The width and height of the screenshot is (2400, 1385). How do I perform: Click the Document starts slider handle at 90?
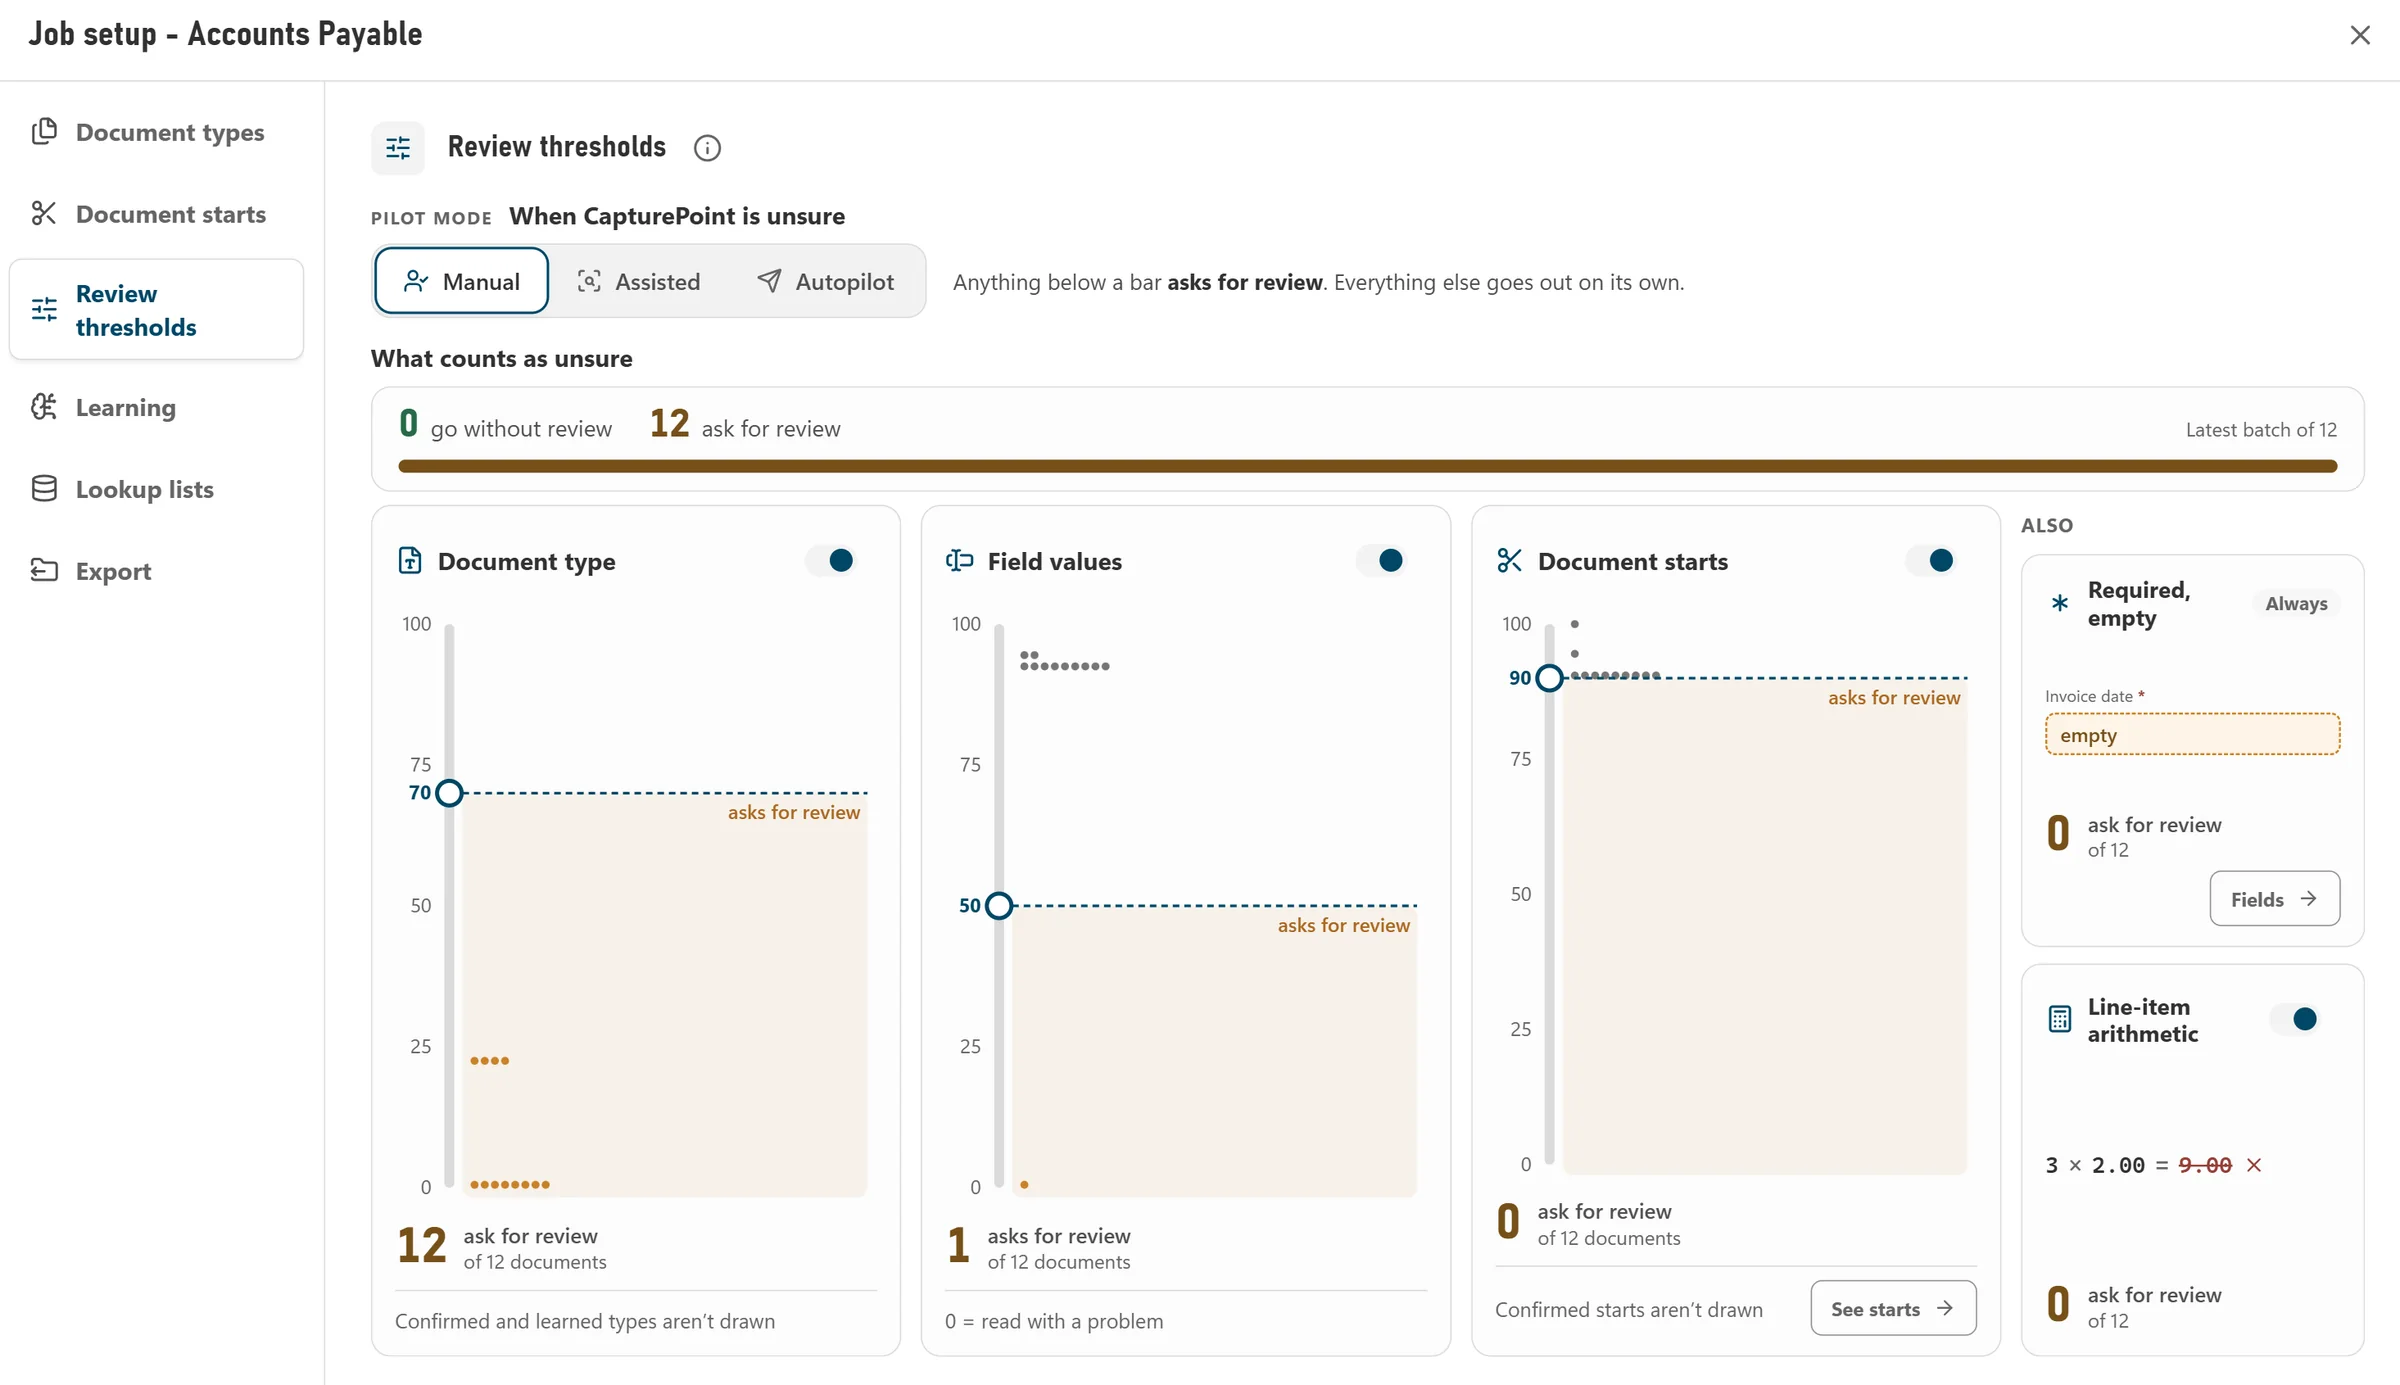(x=1549, y=678)
